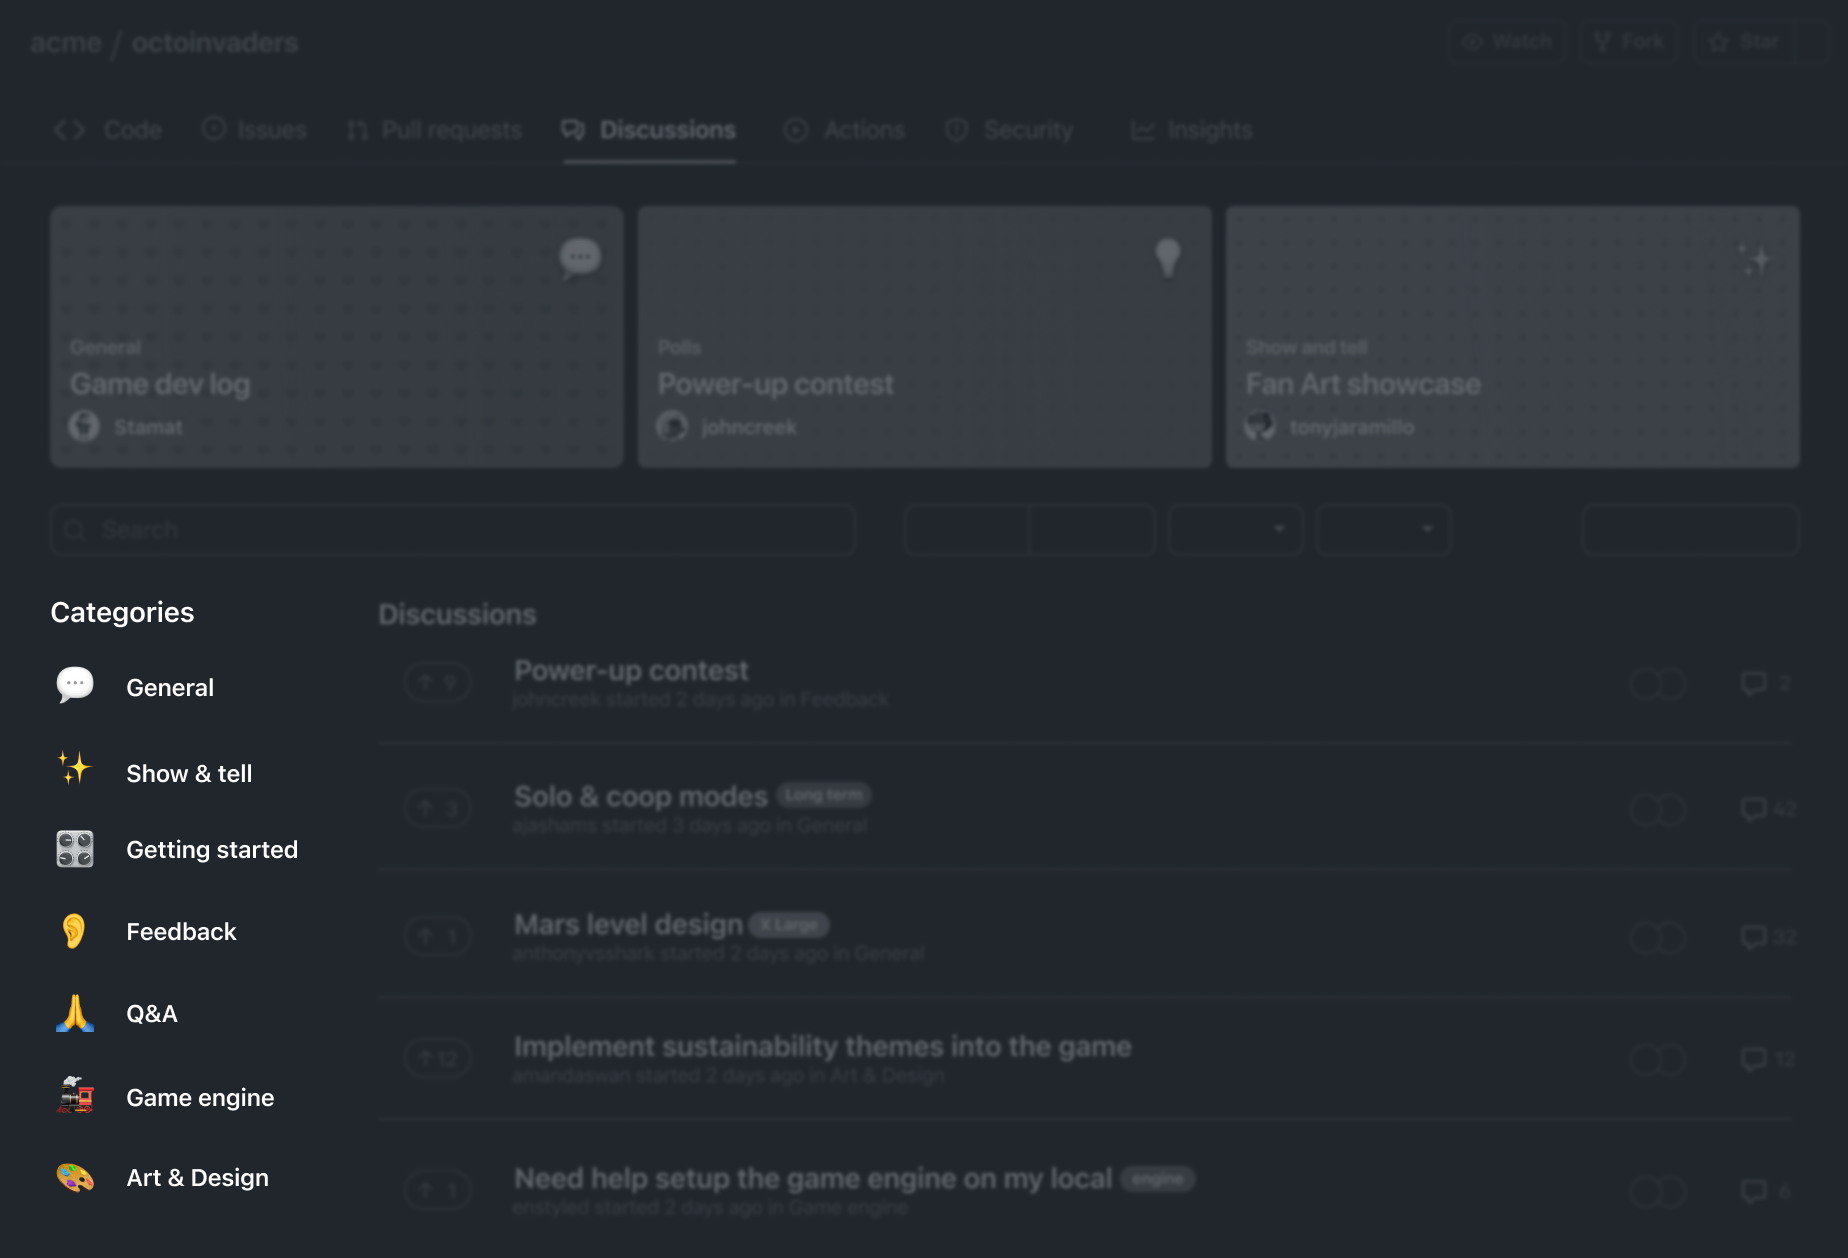
Task: Click the Feedback ear icon
Action: tap(75, 931)
